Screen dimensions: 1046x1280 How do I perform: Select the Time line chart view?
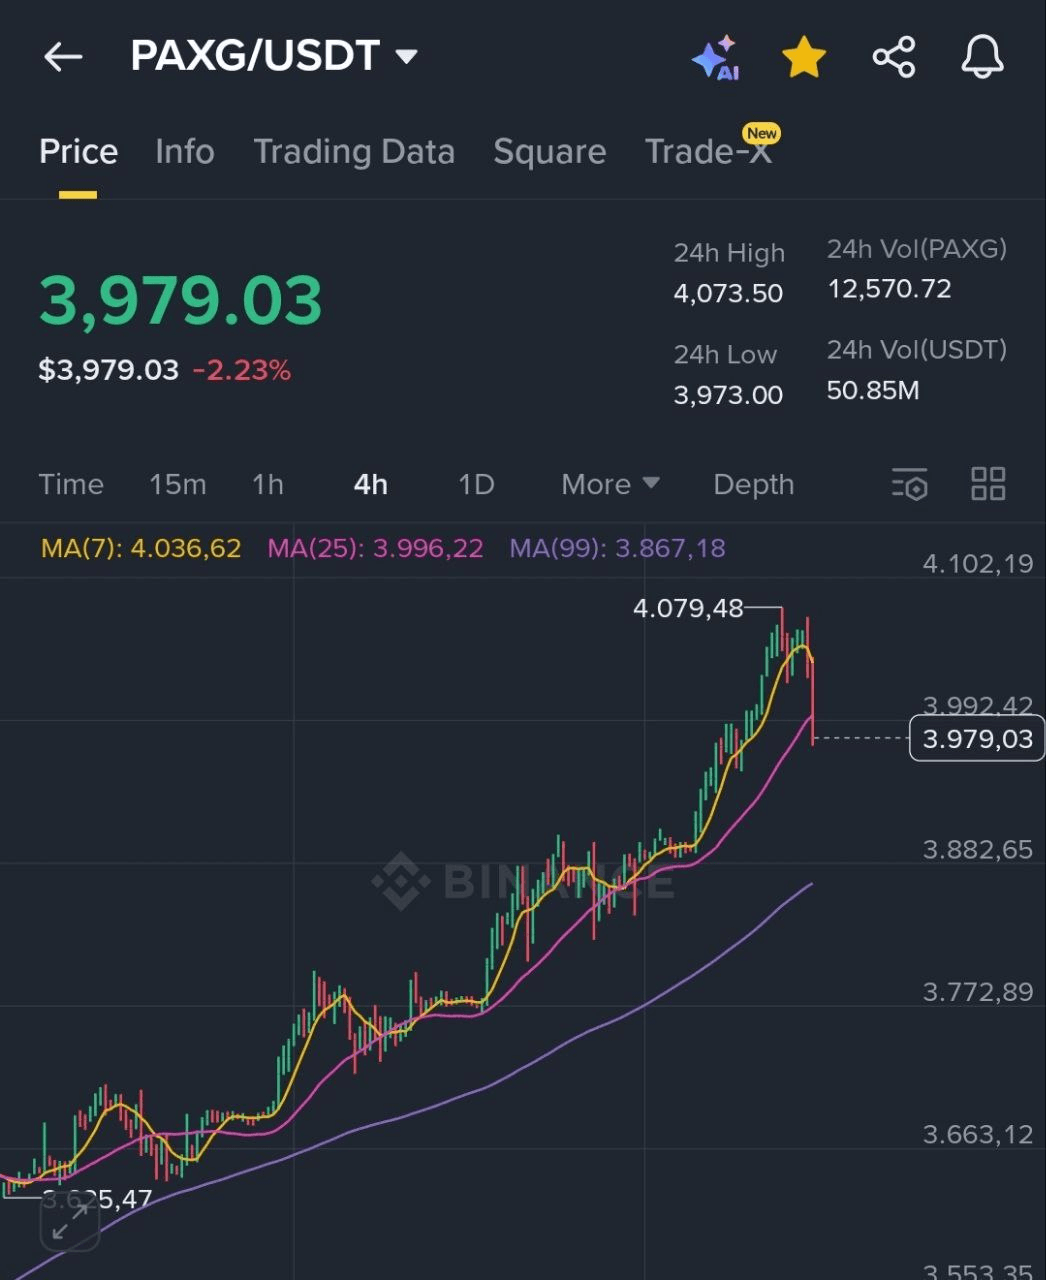tap(71, 484)
